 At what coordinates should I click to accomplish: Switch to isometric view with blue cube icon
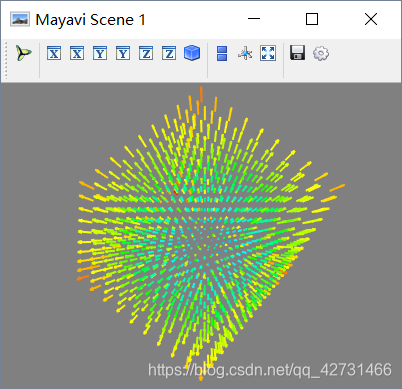192,53
